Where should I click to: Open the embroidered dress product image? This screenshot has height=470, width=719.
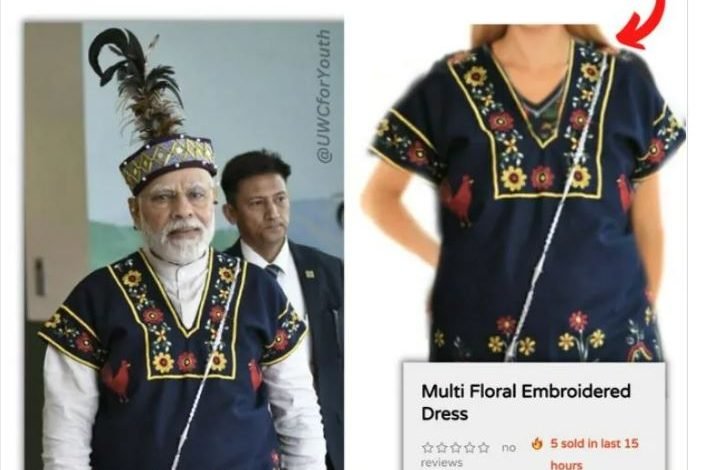tap(524, 193)
